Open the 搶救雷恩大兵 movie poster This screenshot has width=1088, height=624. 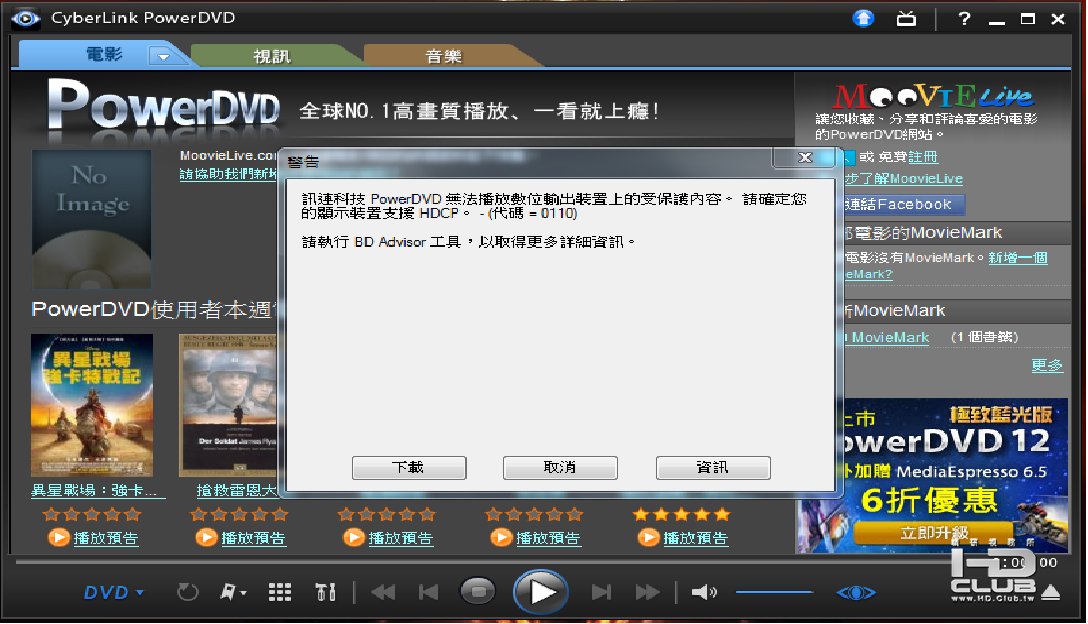coord(228,405)
